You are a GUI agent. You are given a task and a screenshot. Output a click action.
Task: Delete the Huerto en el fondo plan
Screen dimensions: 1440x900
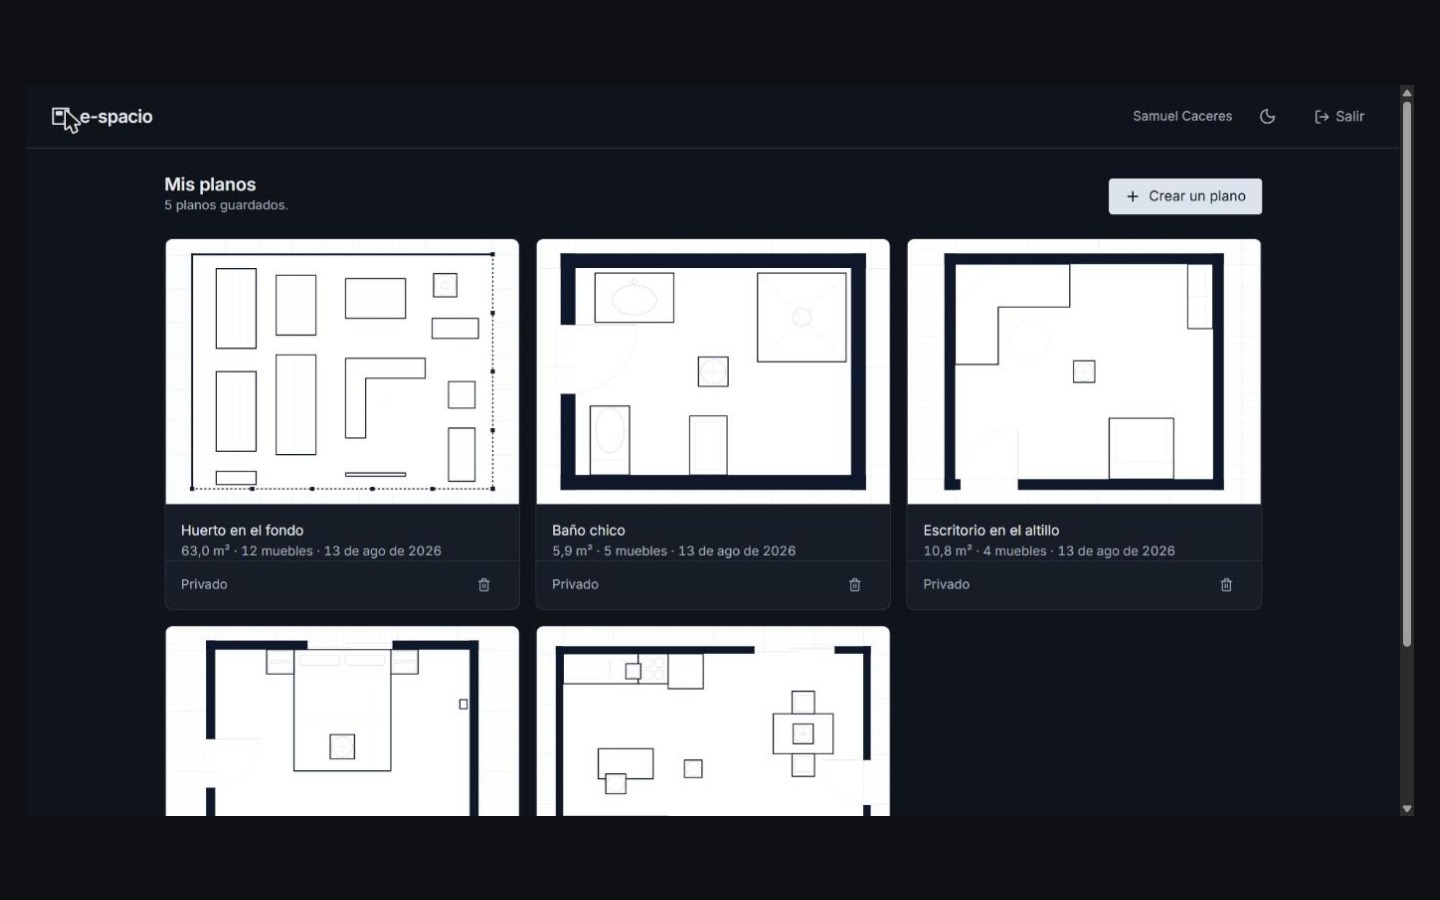coord(484,585)
